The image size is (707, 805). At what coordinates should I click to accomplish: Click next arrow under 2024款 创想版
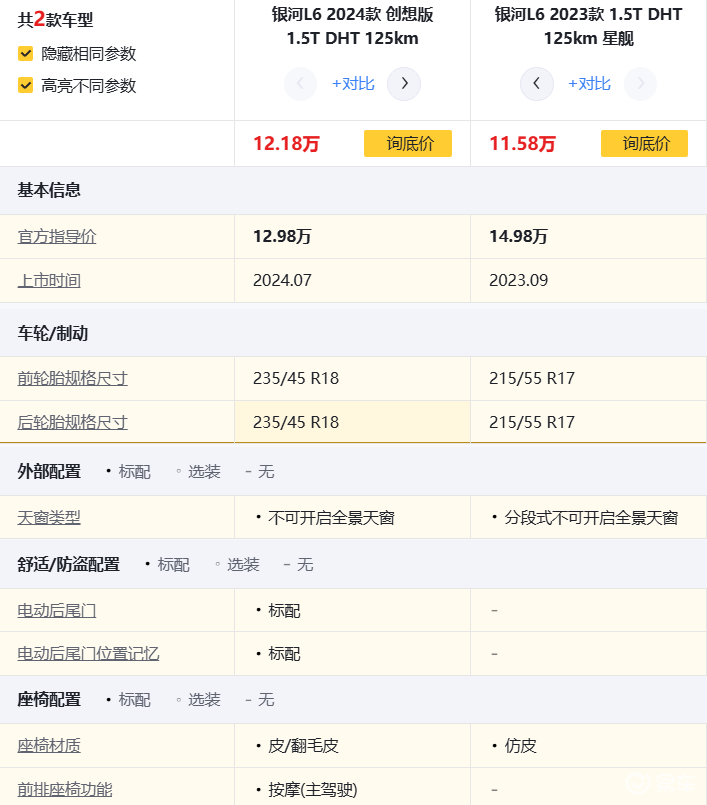click(404, 84)
